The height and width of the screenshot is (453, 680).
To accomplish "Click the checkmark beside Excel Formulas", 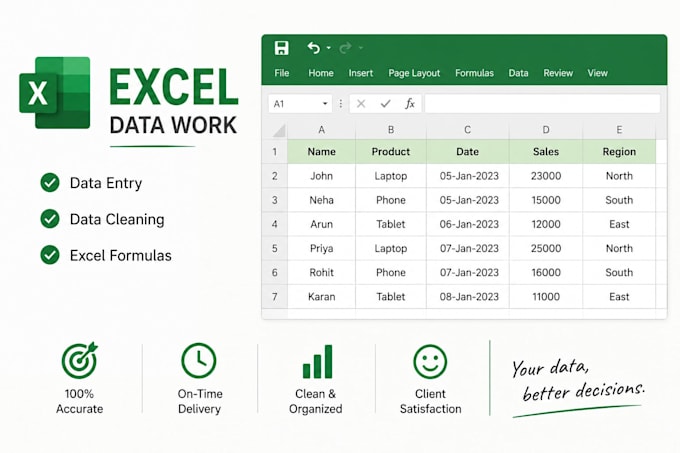I will tap(50, 255).
